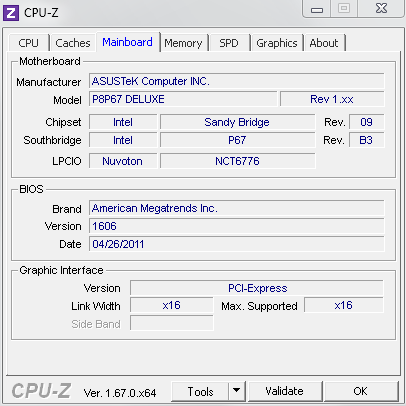Close the CPU-Z window
This screenshot has height=406, width=406.
coord(381,8)
